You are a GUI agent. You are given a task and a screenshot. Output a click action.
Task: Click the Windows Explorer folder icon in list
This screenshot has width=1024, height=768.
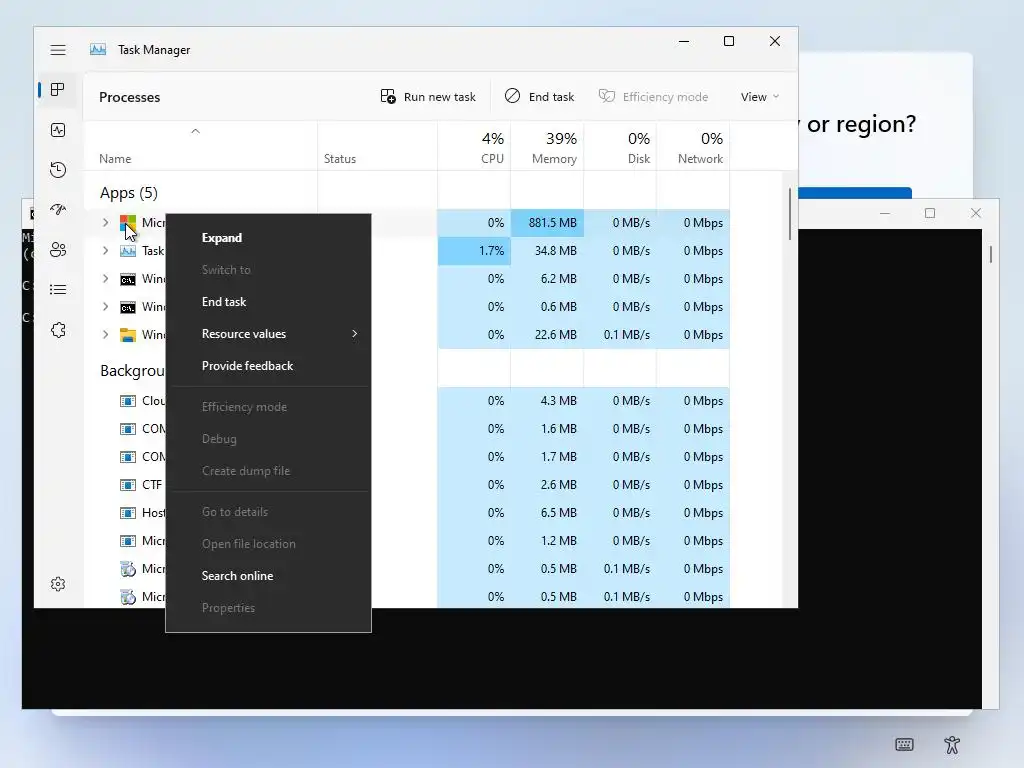128,335
